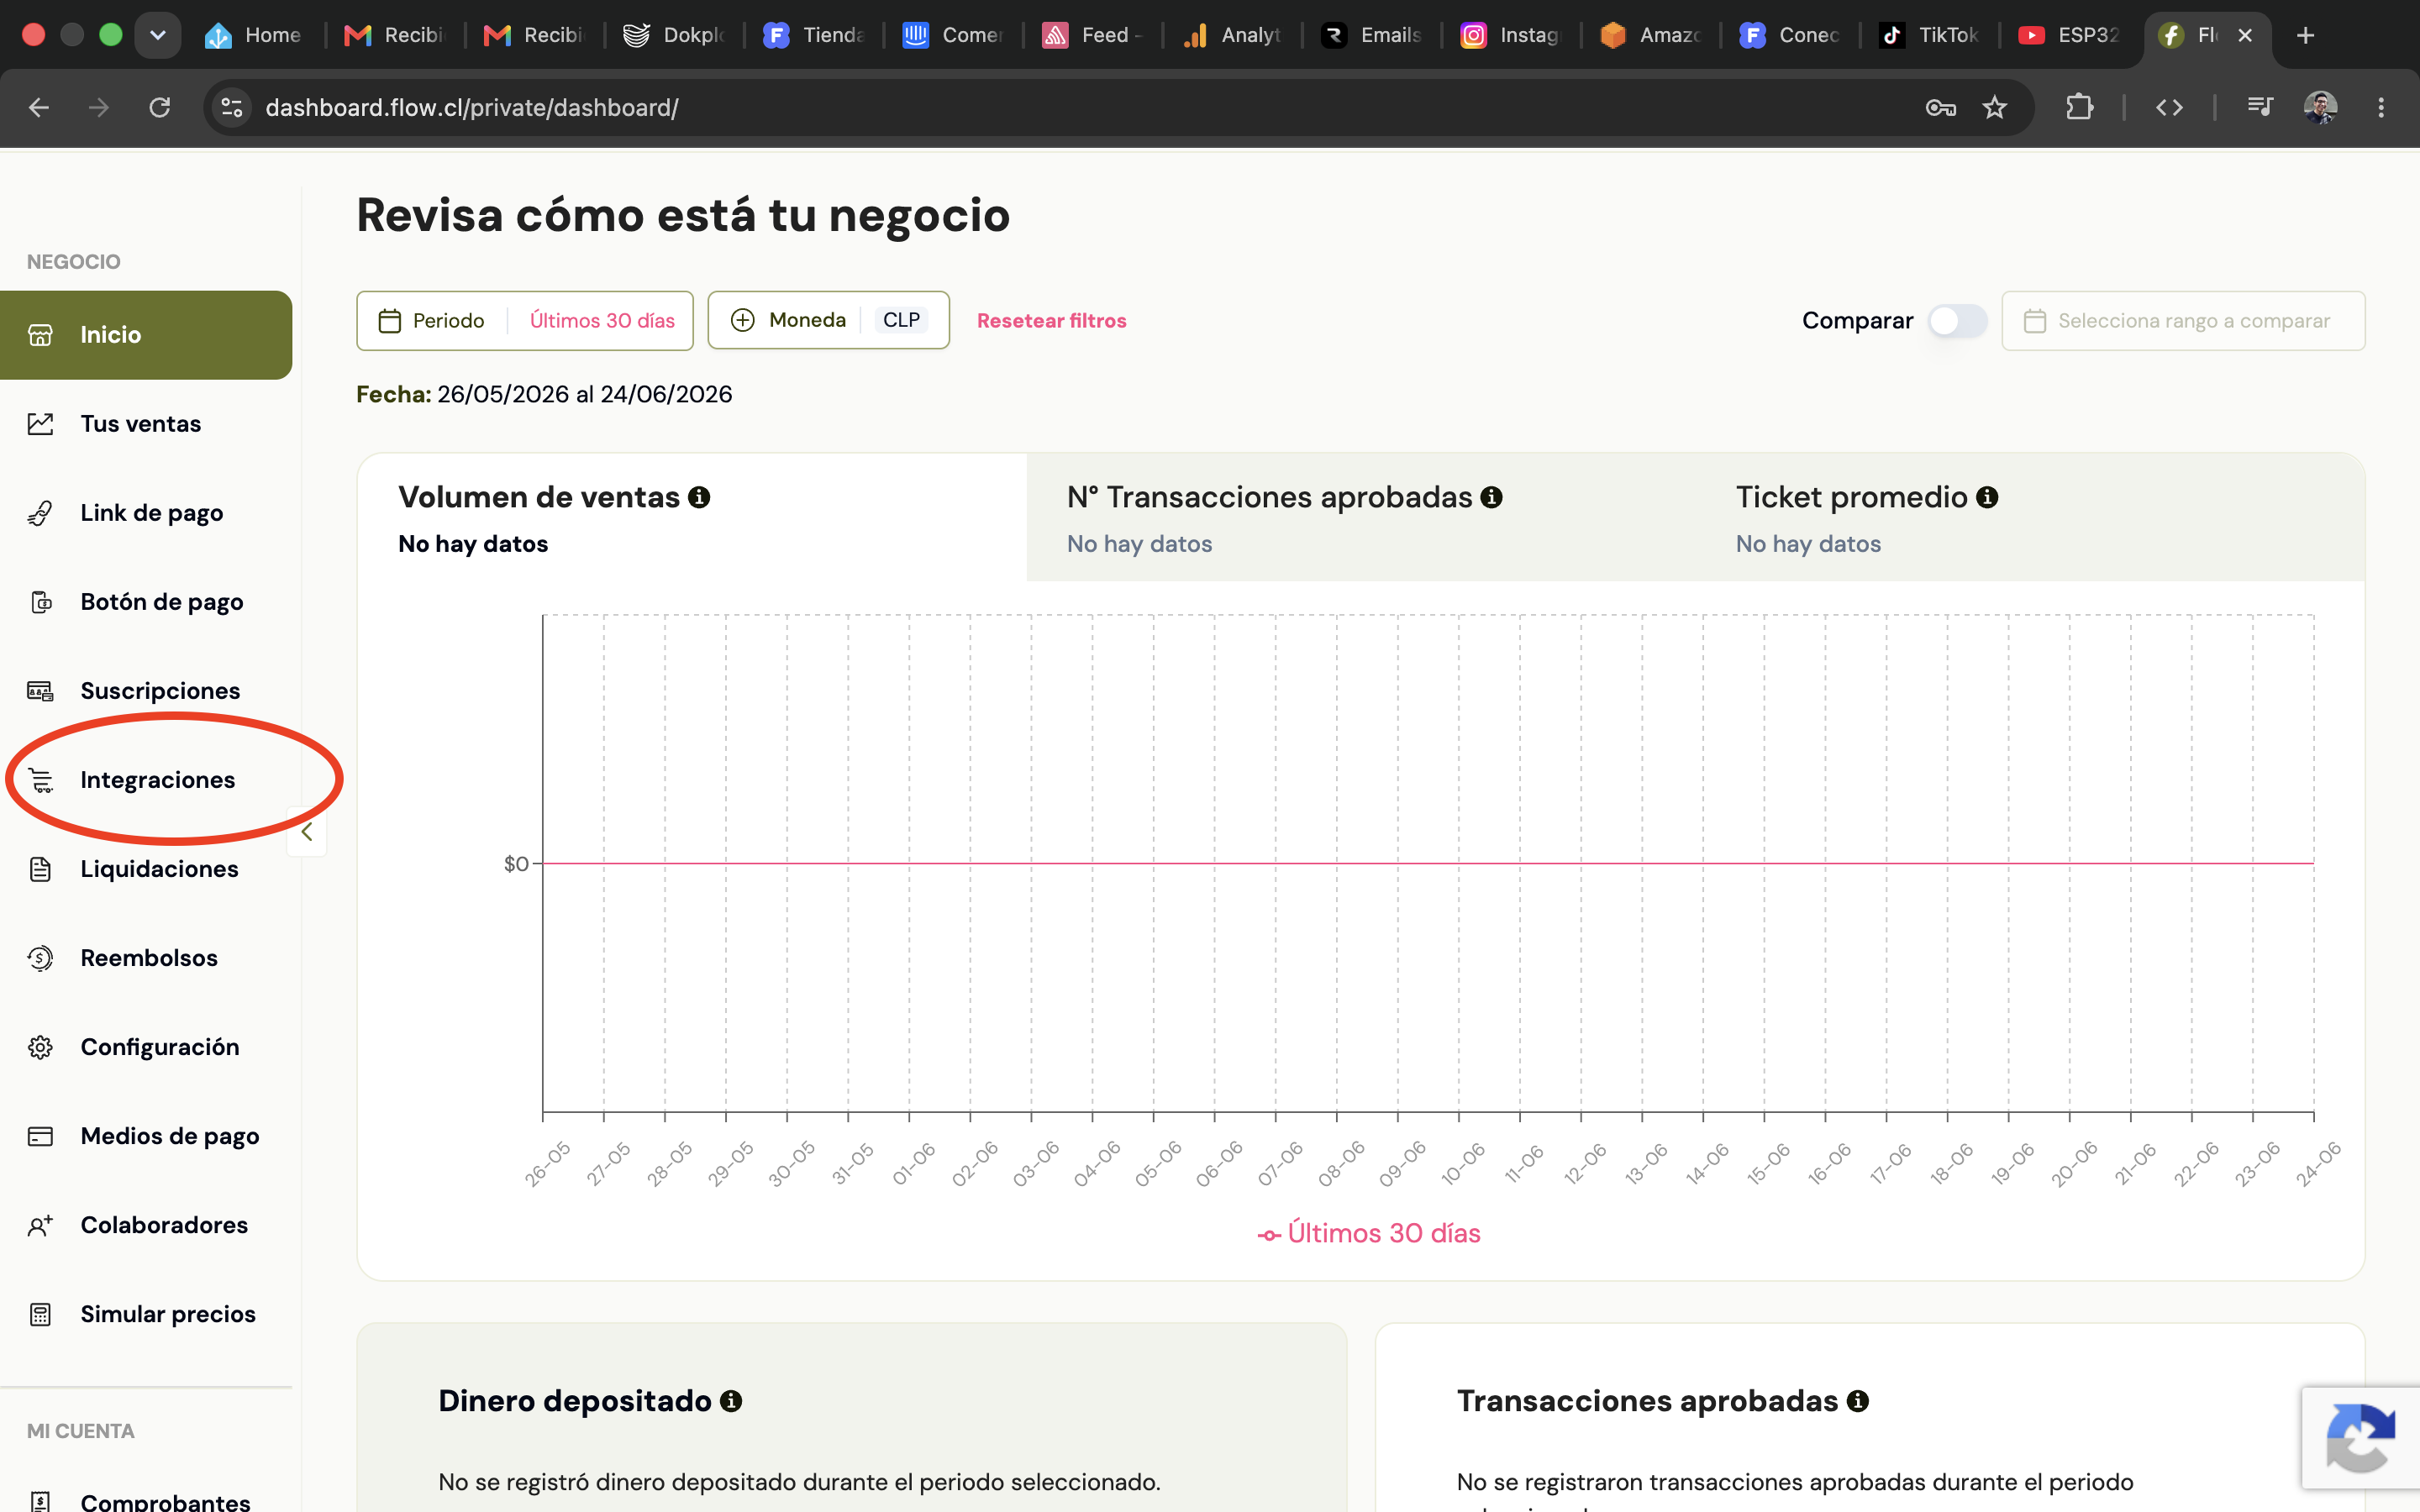The width and height of the screenshot is (2420, 1512).
Task: Open the Integraciones menu item
Action: point(146,780)
